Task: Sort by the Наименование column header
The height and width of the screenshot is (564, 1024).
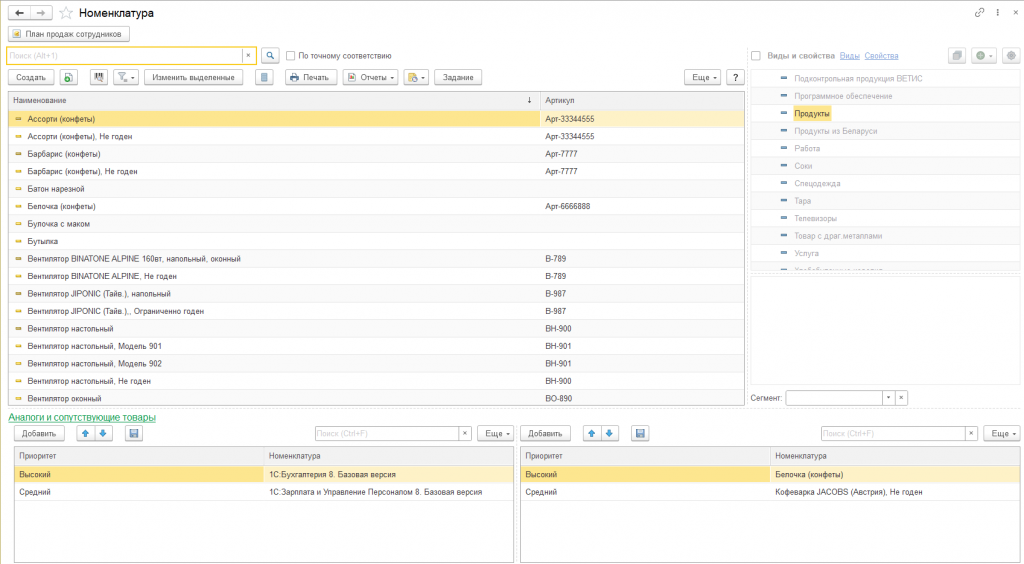Action: pos(274,101)
